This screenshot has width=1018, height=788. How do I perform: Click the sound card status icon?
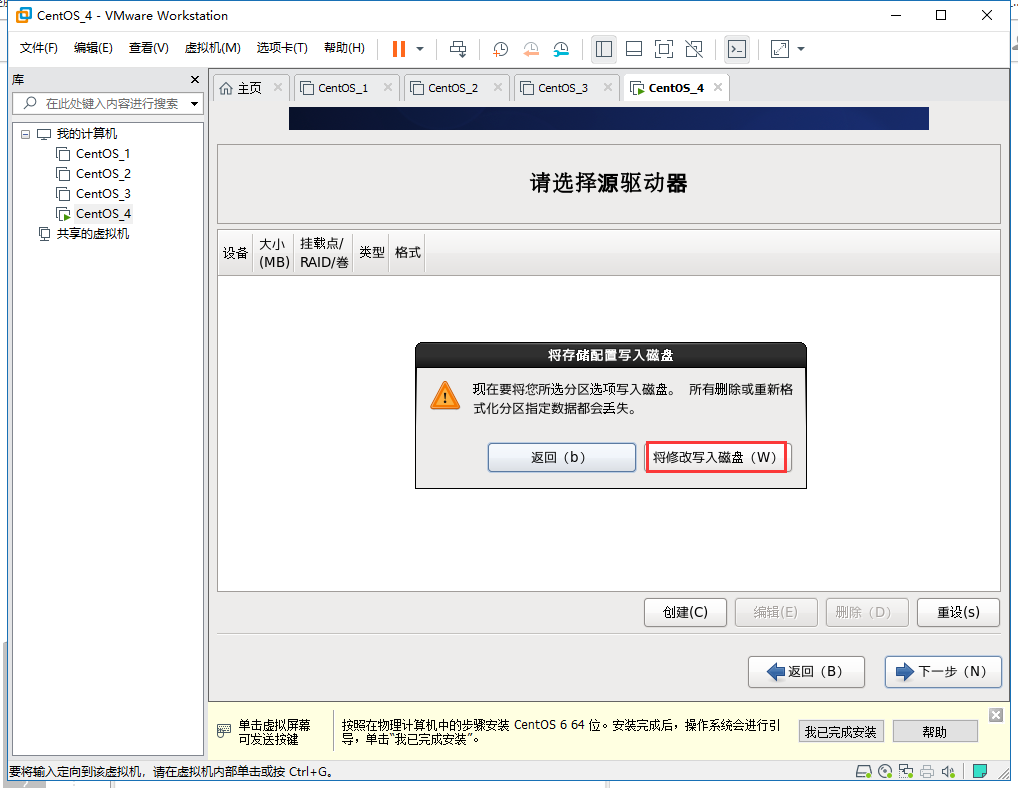click(x=948, y=771)
